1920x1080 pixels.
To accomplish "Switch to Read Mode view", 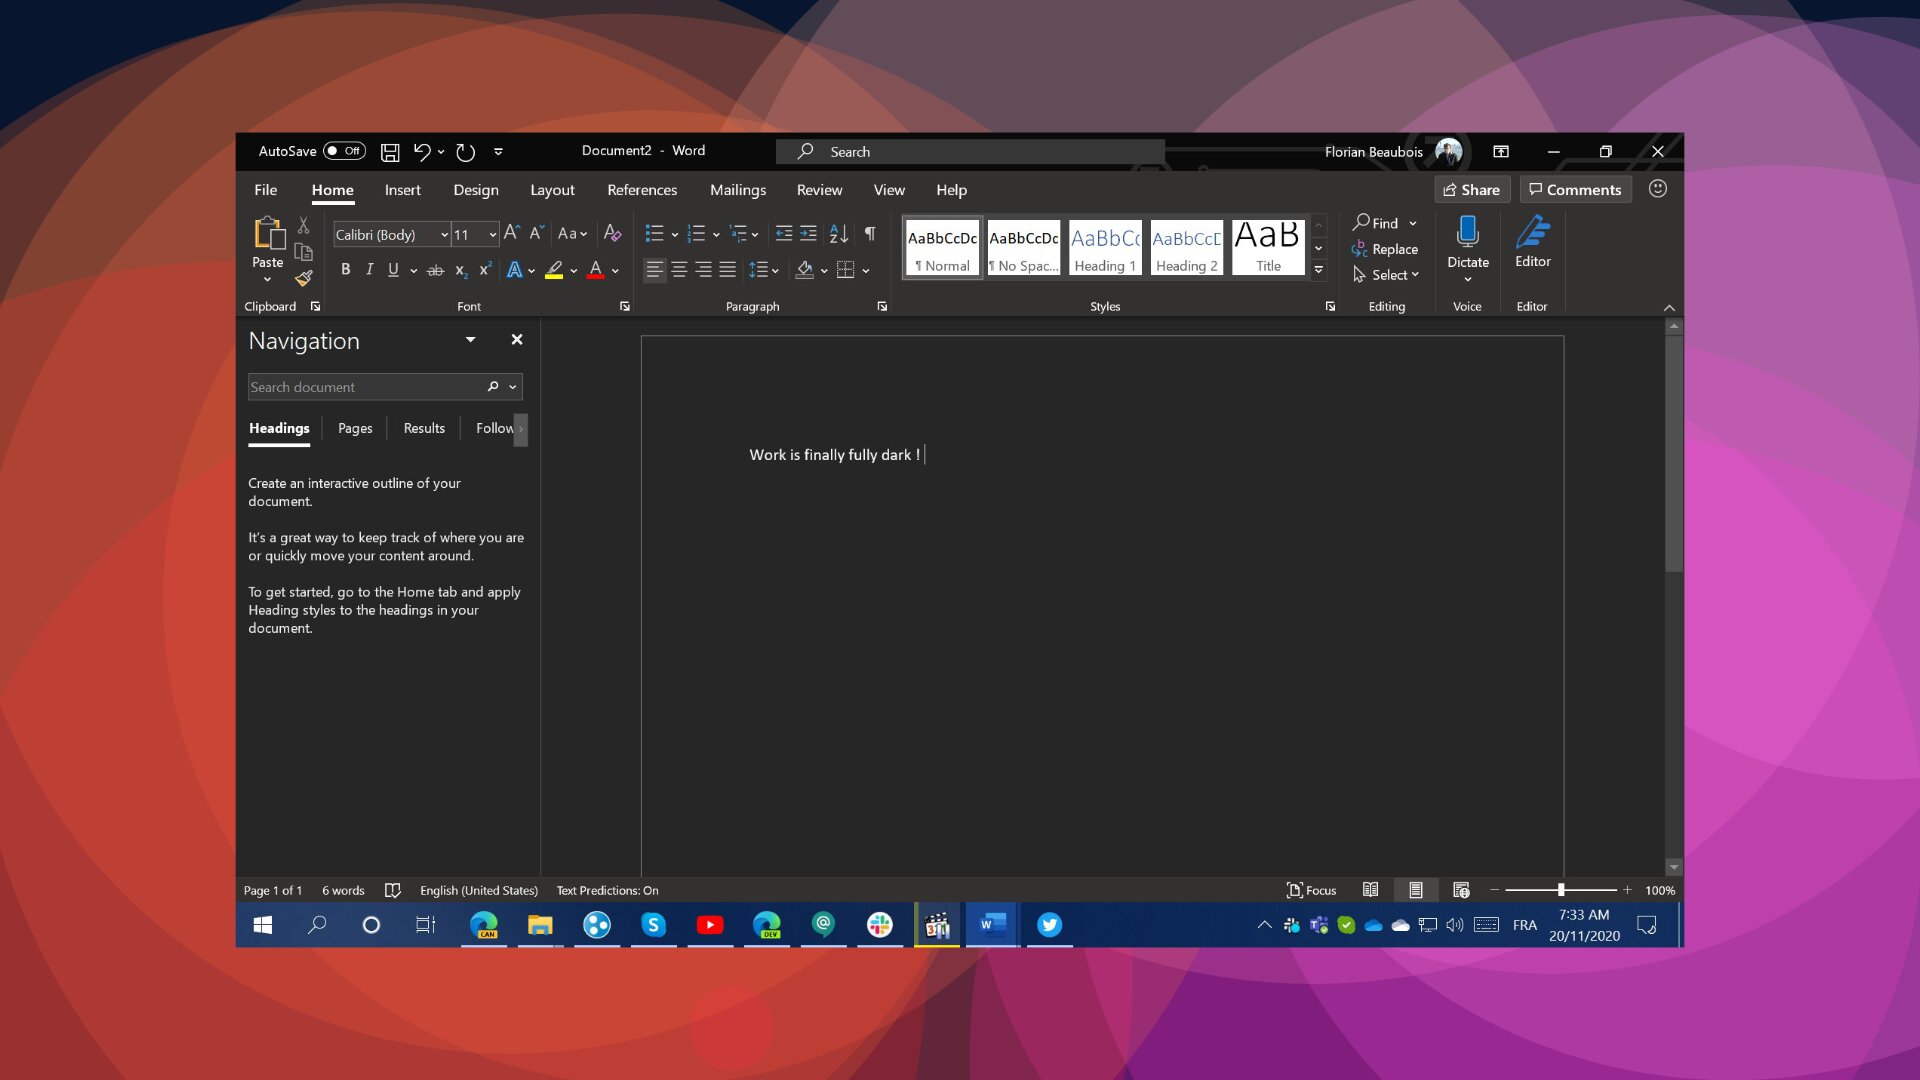I will [x=1370, y=890].
